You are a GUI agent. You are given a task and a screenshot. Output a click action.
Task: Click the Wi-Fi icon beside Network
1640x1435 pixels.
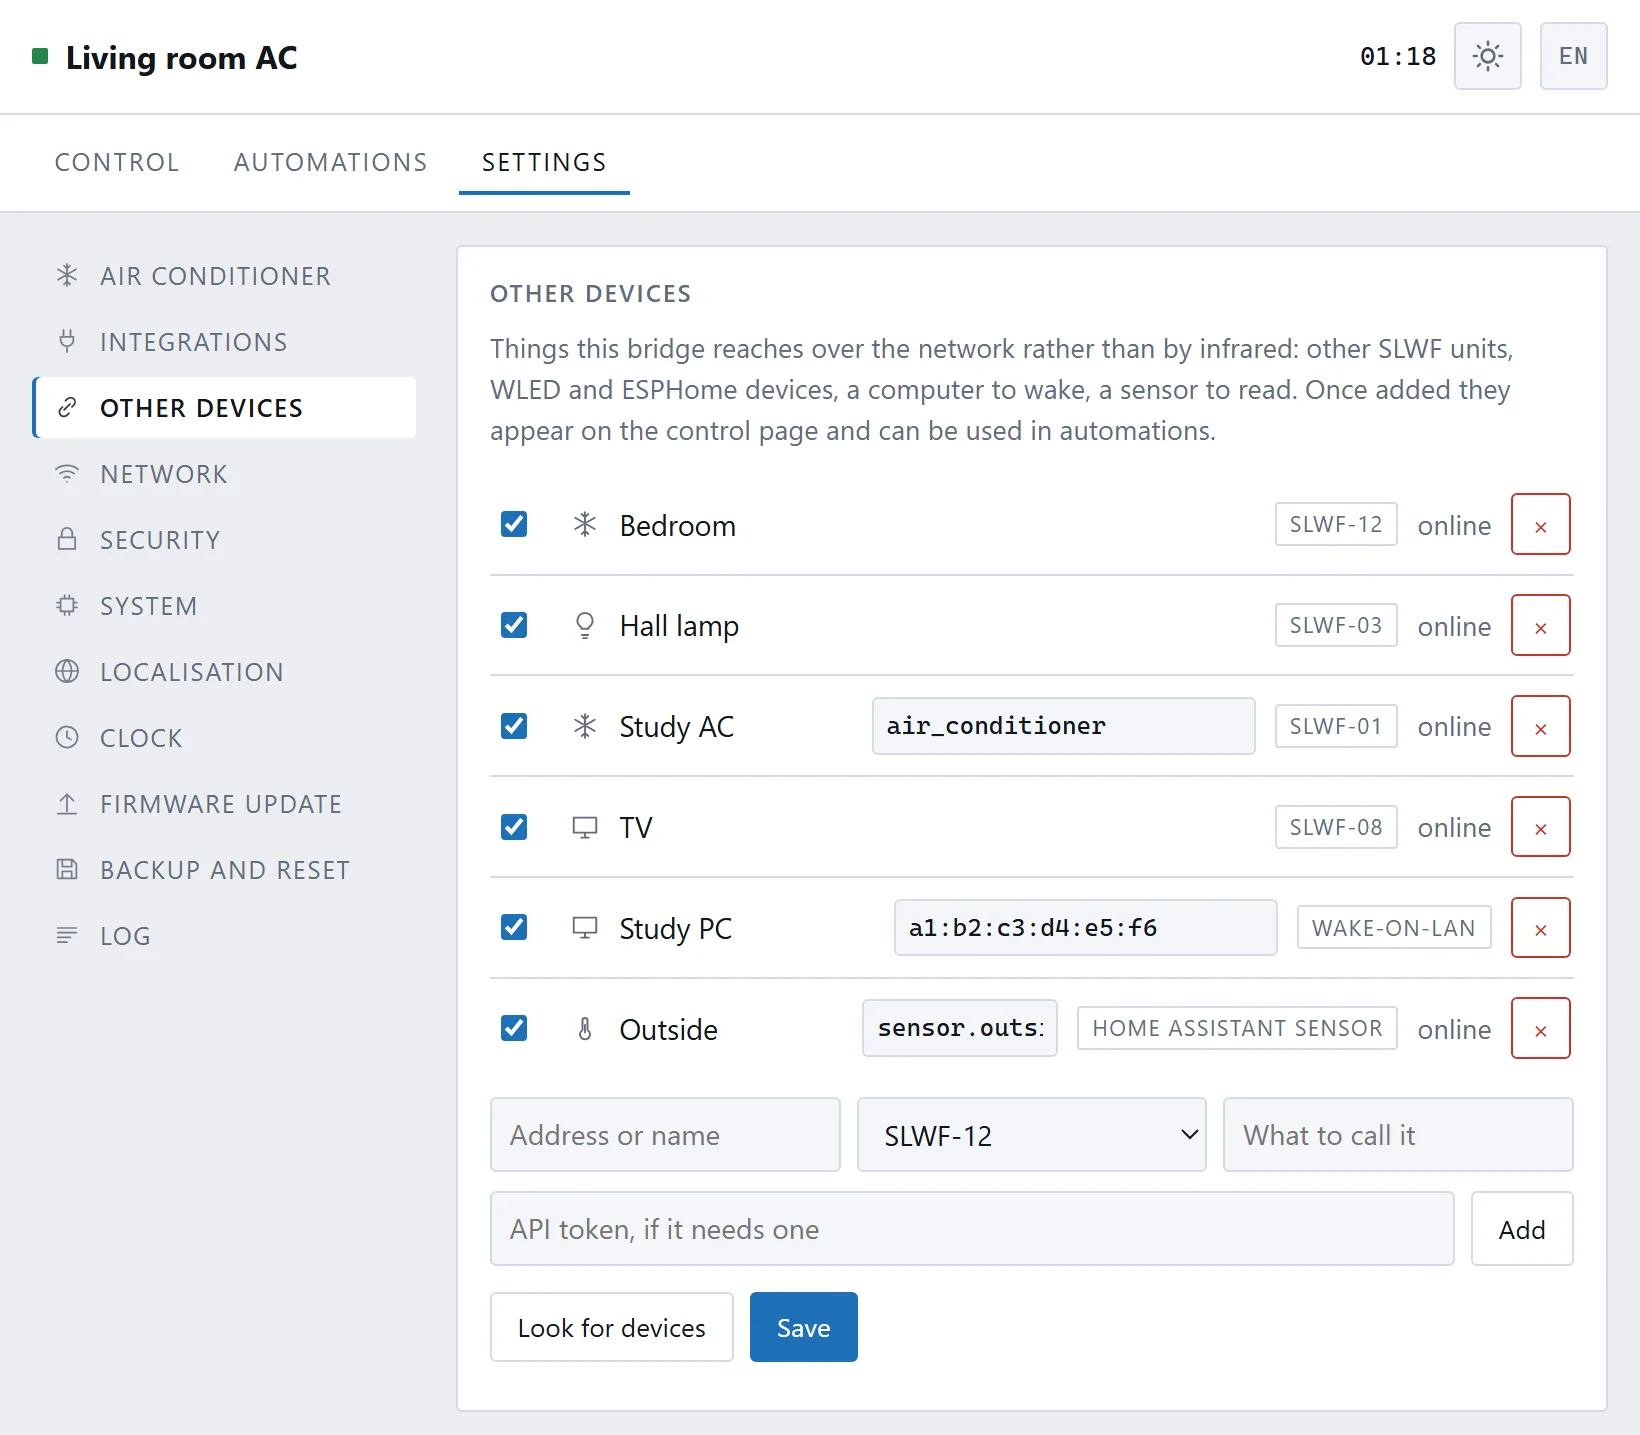[x=67, y=473]
